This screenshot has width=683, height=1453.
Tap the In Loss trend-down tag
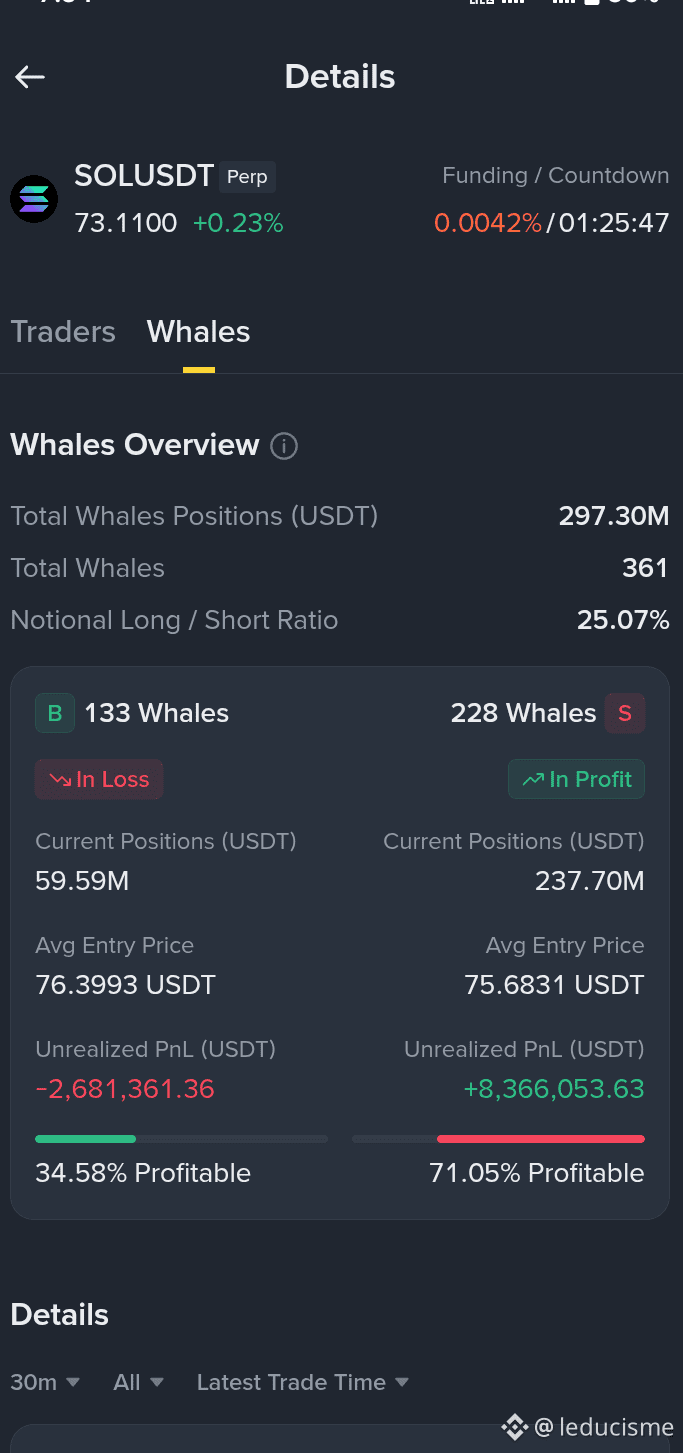click(99, 780)
